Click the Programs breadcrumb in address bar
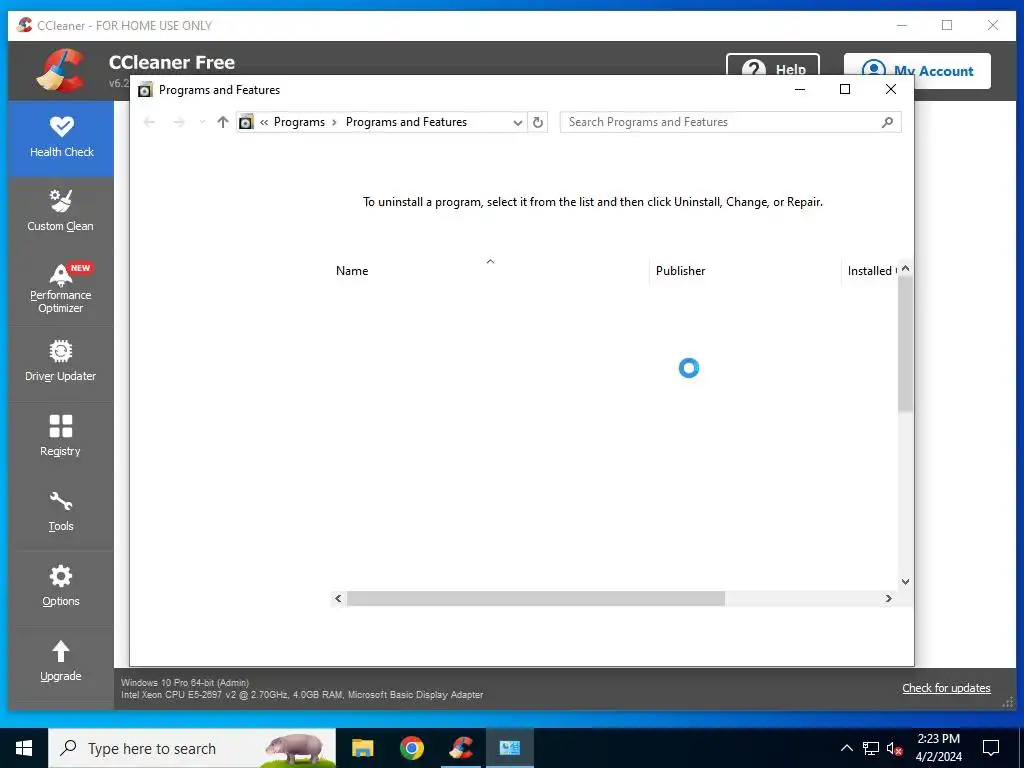The height and width of the screenshot is (768, 1024). pos(299,122)
